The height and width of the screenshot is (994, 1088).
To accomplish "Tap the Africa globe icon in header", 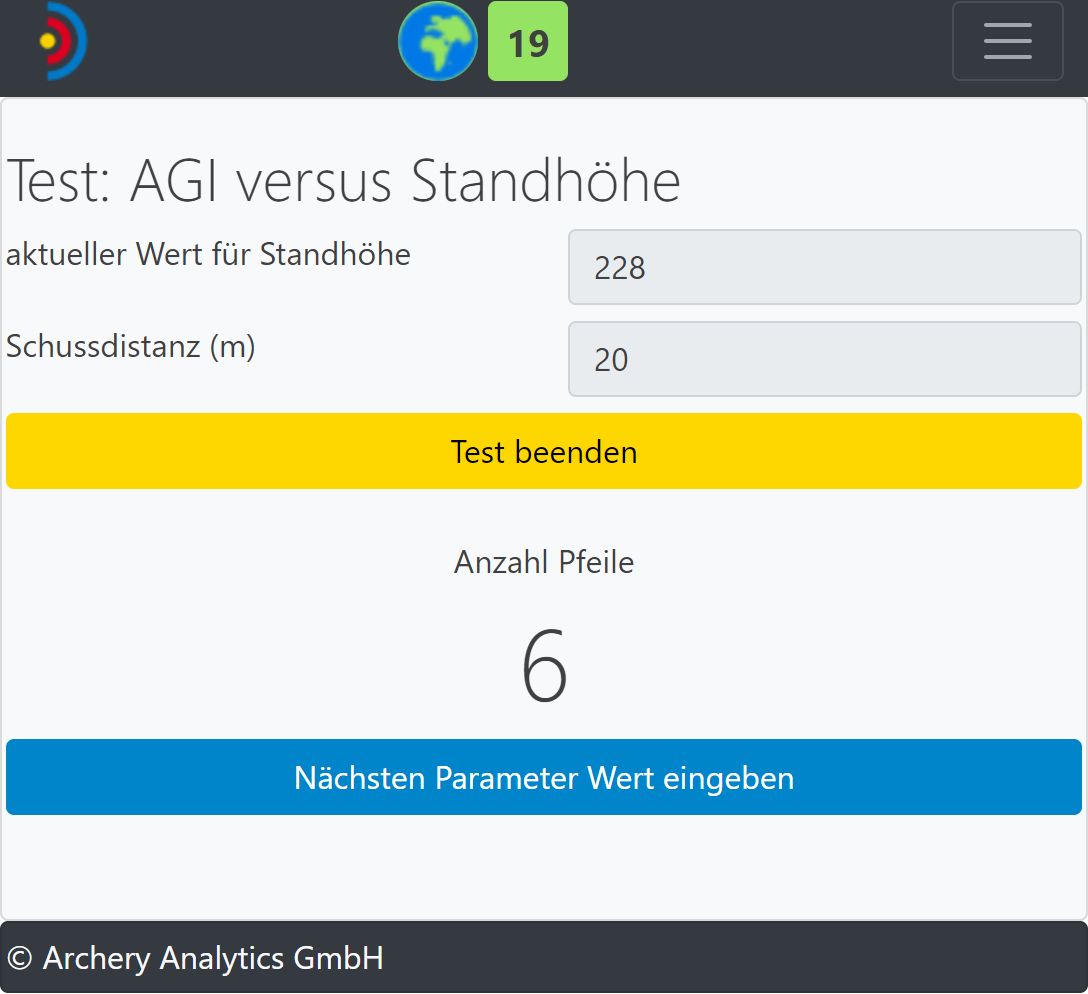I will click(437, 42).
